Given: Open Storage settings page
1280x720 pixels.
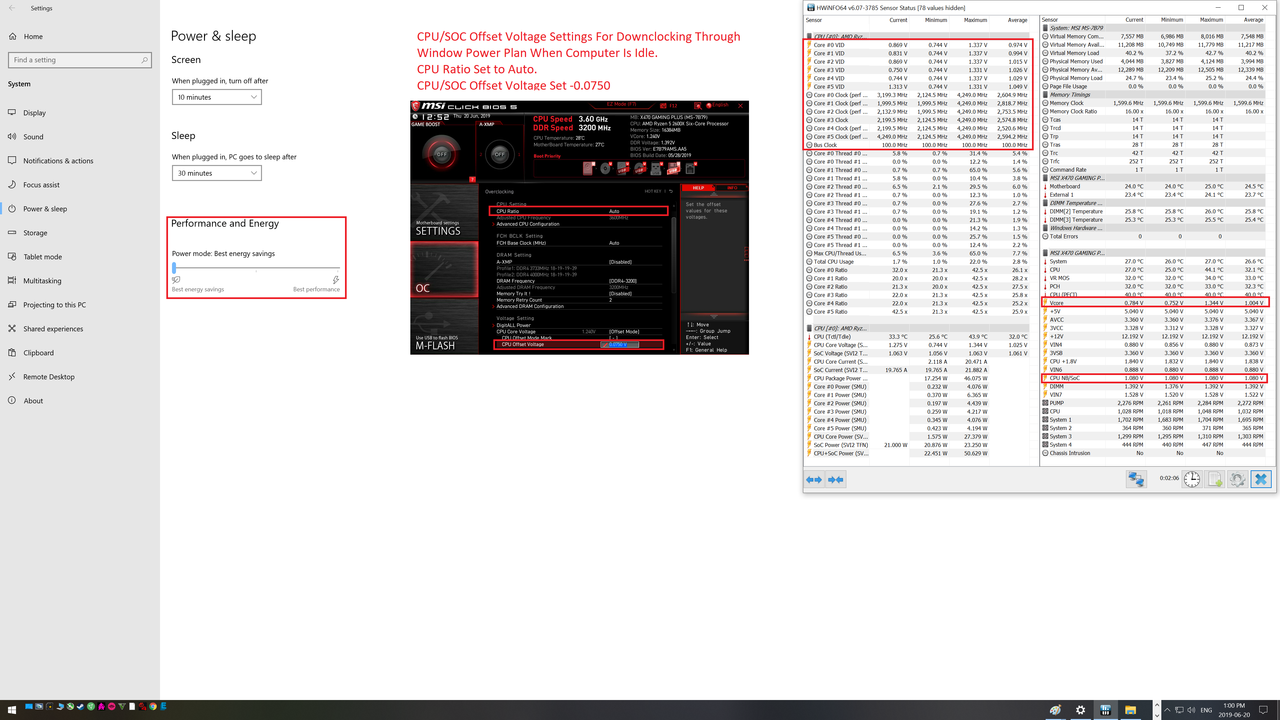Looking at the screenshot, I should (x=35, y=233).
